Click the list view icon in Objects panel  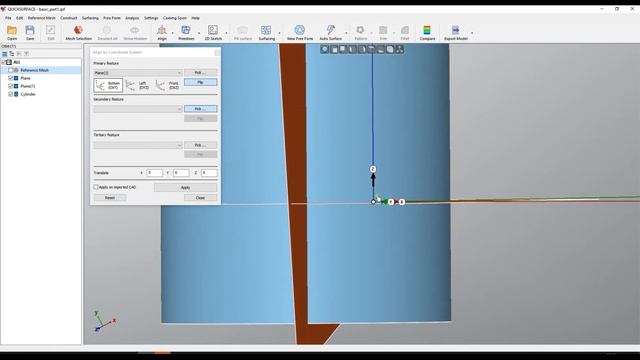pyautogui.click(x=4, y=54)
